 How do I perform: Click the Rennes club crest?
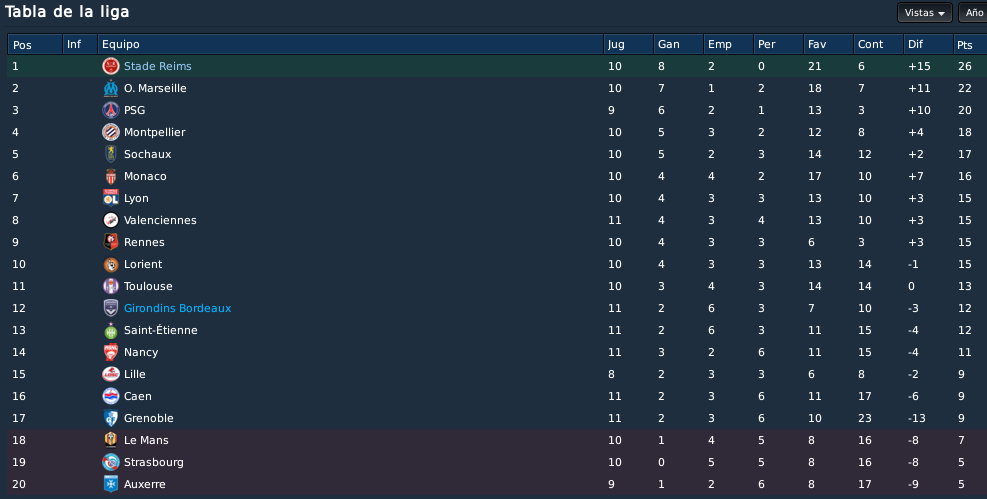point(111,242)
